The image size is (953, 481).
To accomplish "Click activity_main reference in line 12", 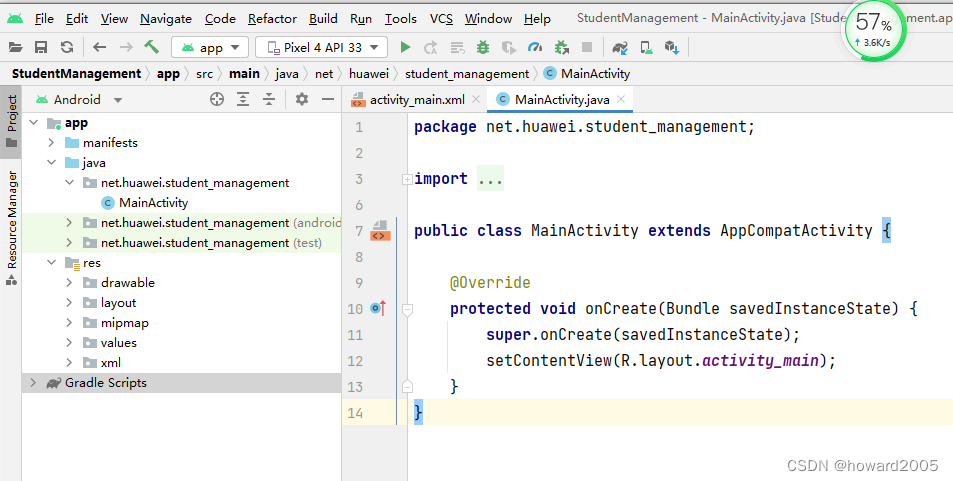I will tap(760, 361).
